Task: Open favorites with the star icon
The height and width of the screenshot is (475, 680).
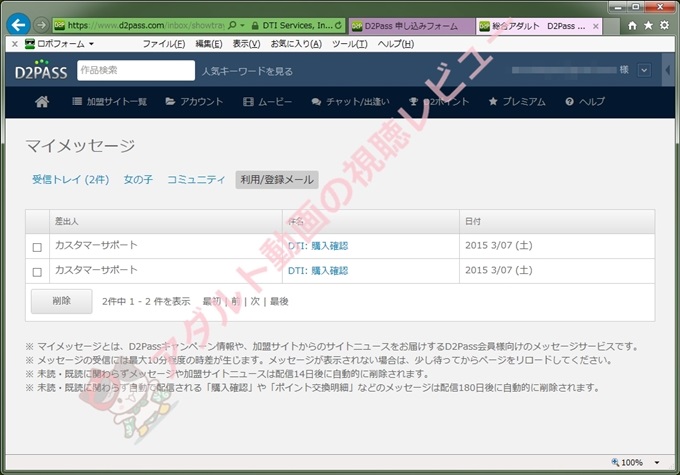Action: click(648, 26)
